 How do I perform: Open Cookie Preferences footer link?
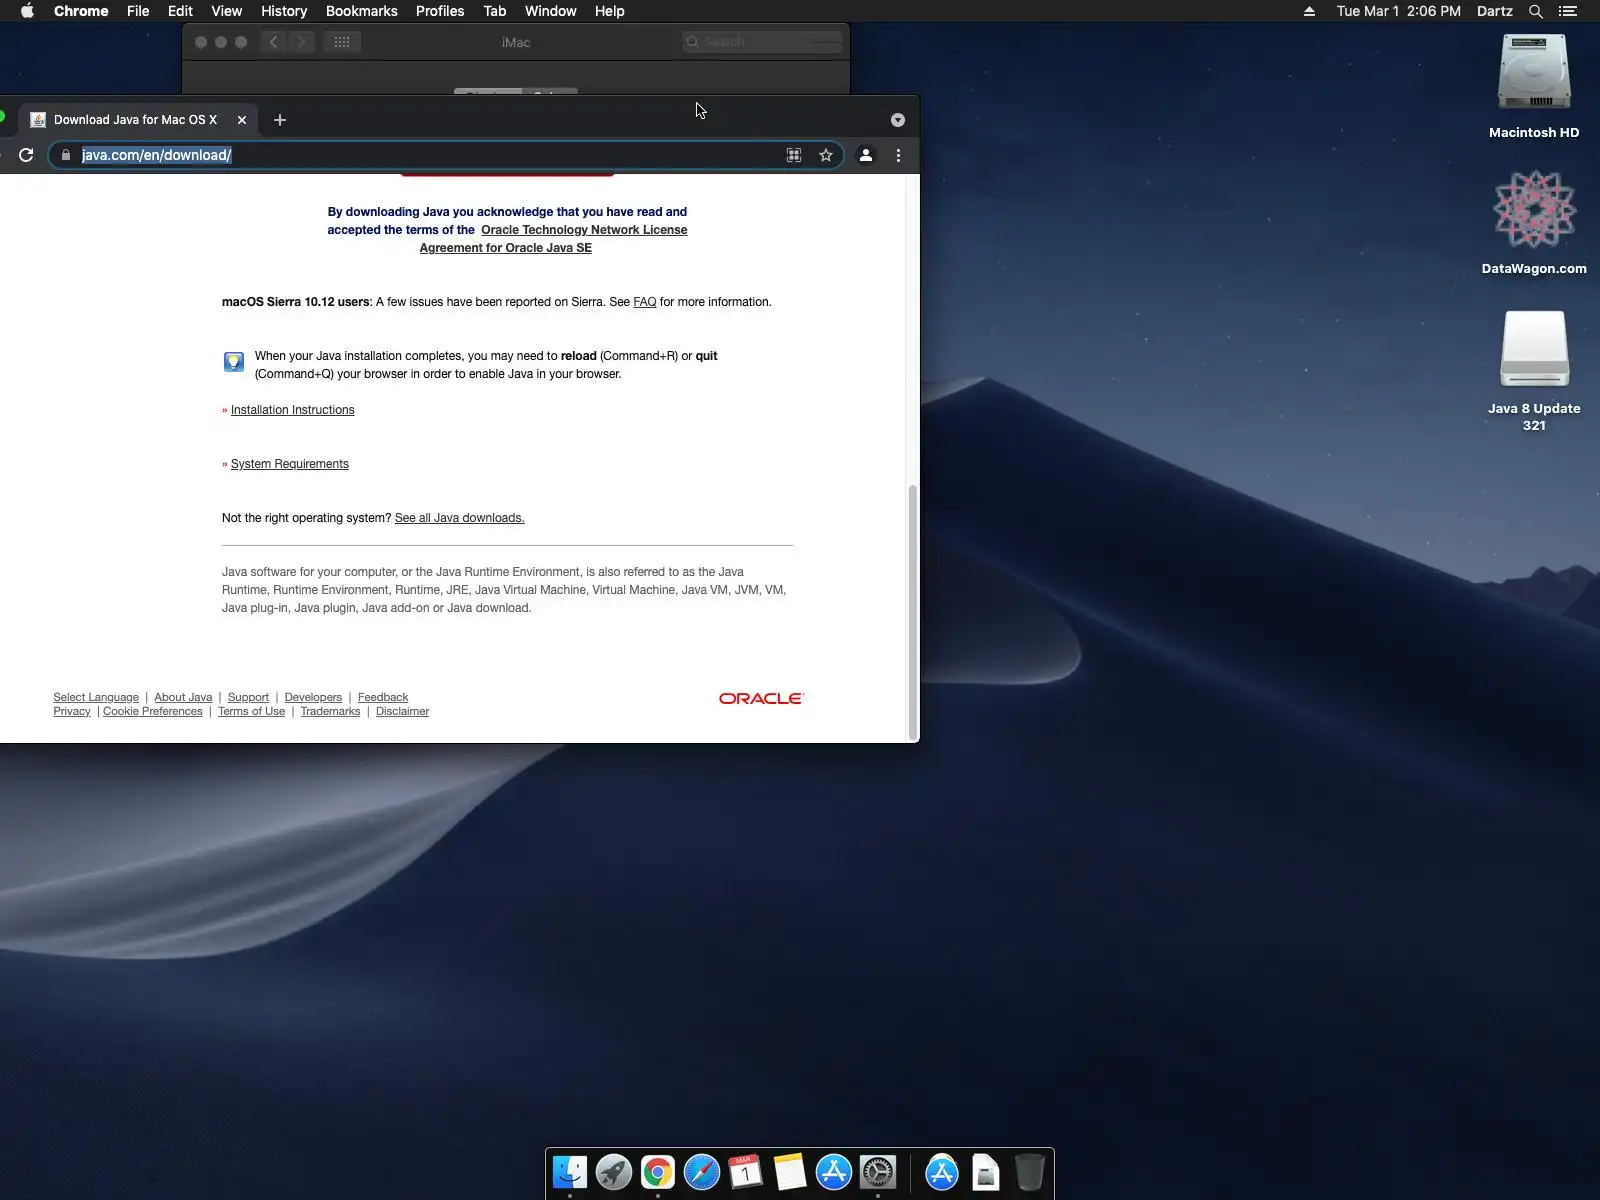pyautogui.click(x=153, y=711)
